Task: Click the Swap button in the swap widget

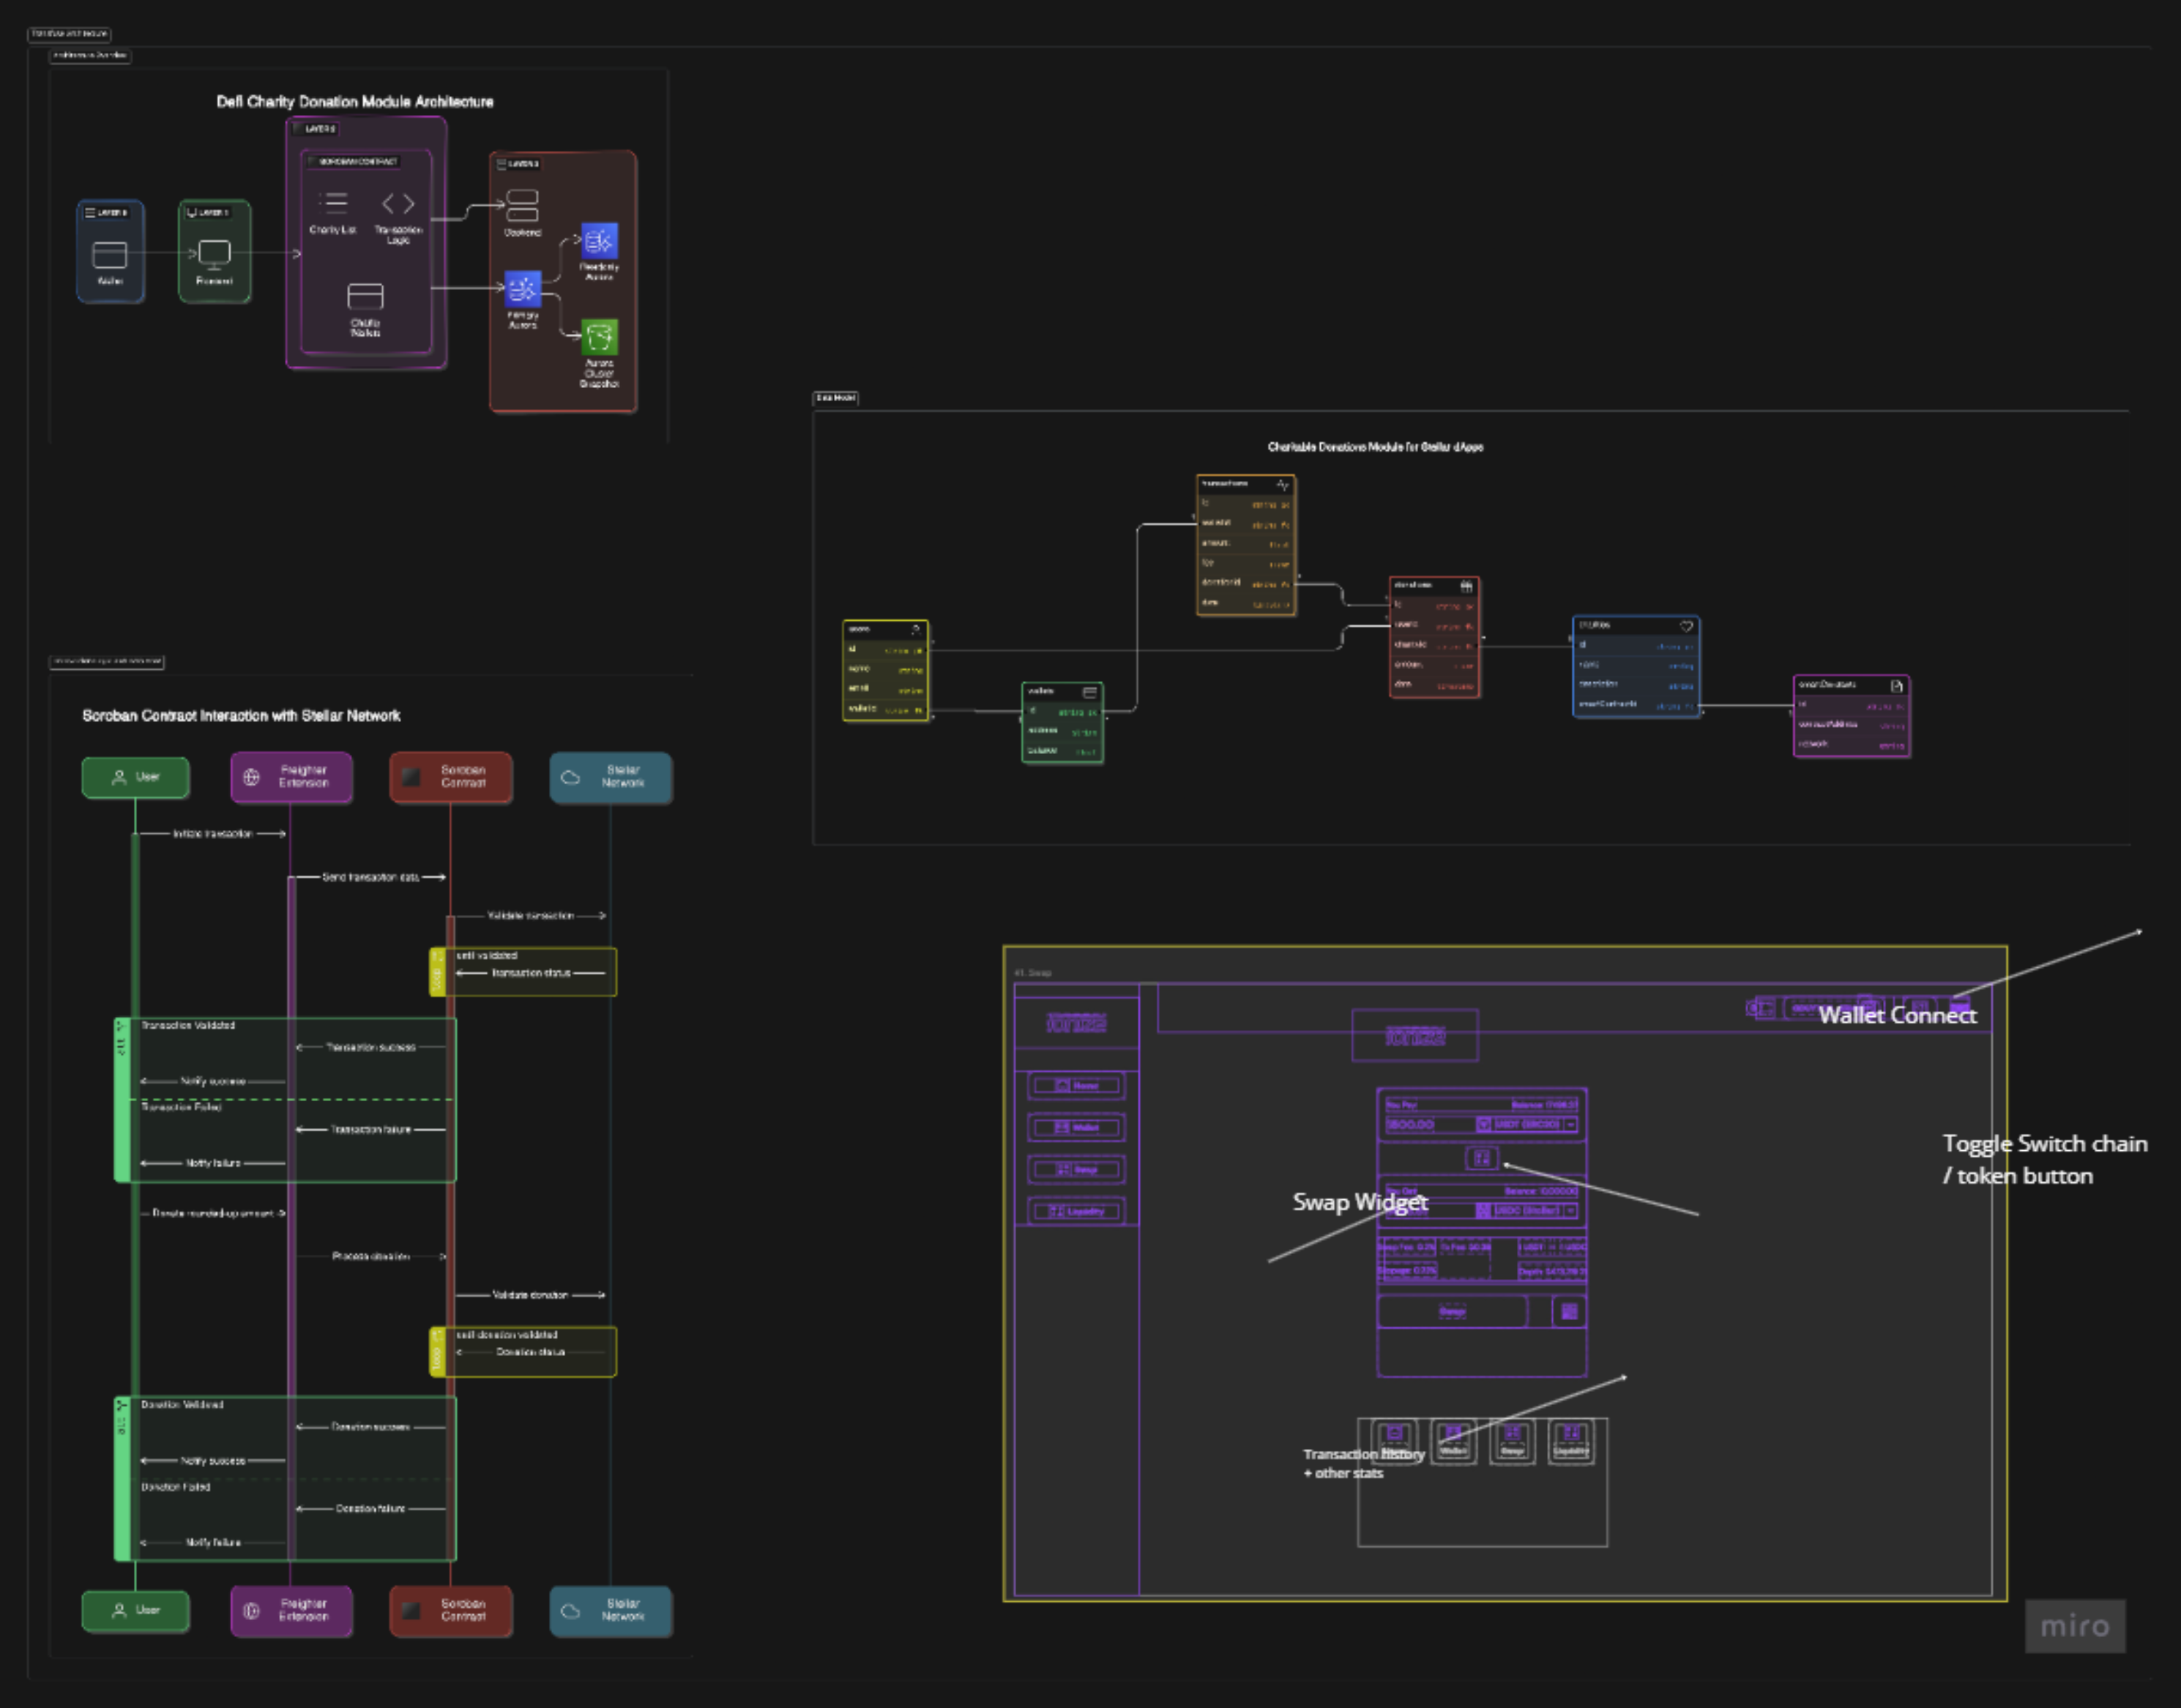Action: [1452, 1311]
